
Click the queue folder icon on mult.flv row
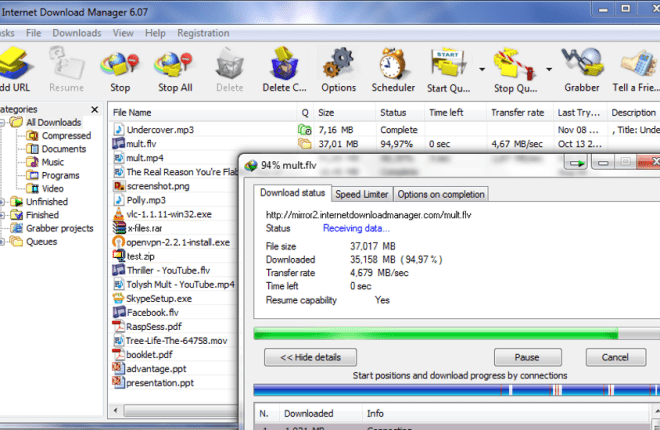pos(304,143)
